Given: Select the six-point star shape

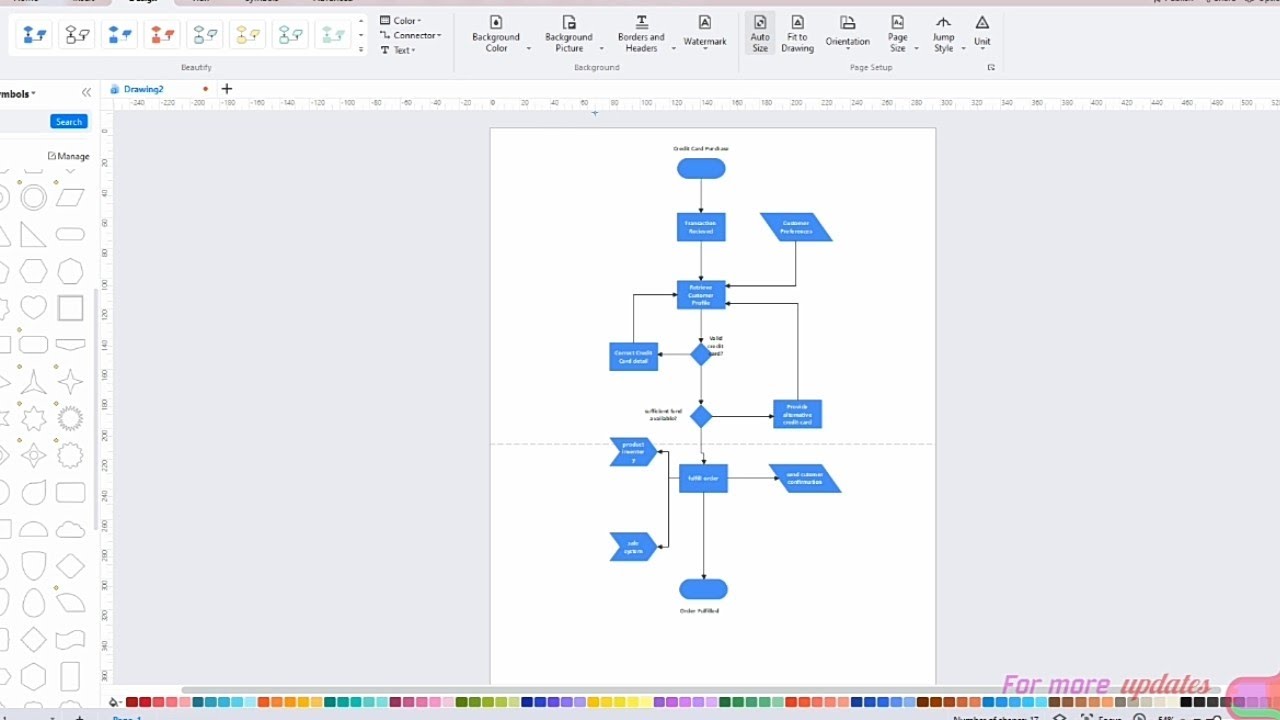Looking at the screenshot, I should coord(34,418).
